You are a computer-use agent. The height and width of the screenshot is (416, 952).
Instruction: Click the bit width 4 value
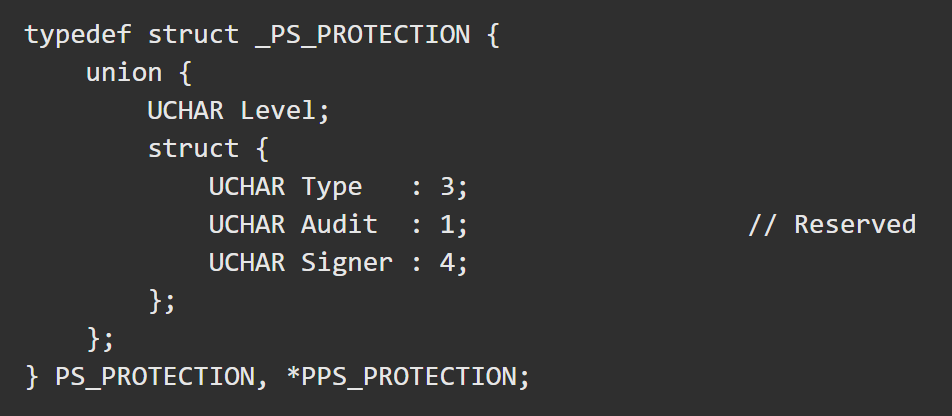pyautogui.click(x=447, y=263)
